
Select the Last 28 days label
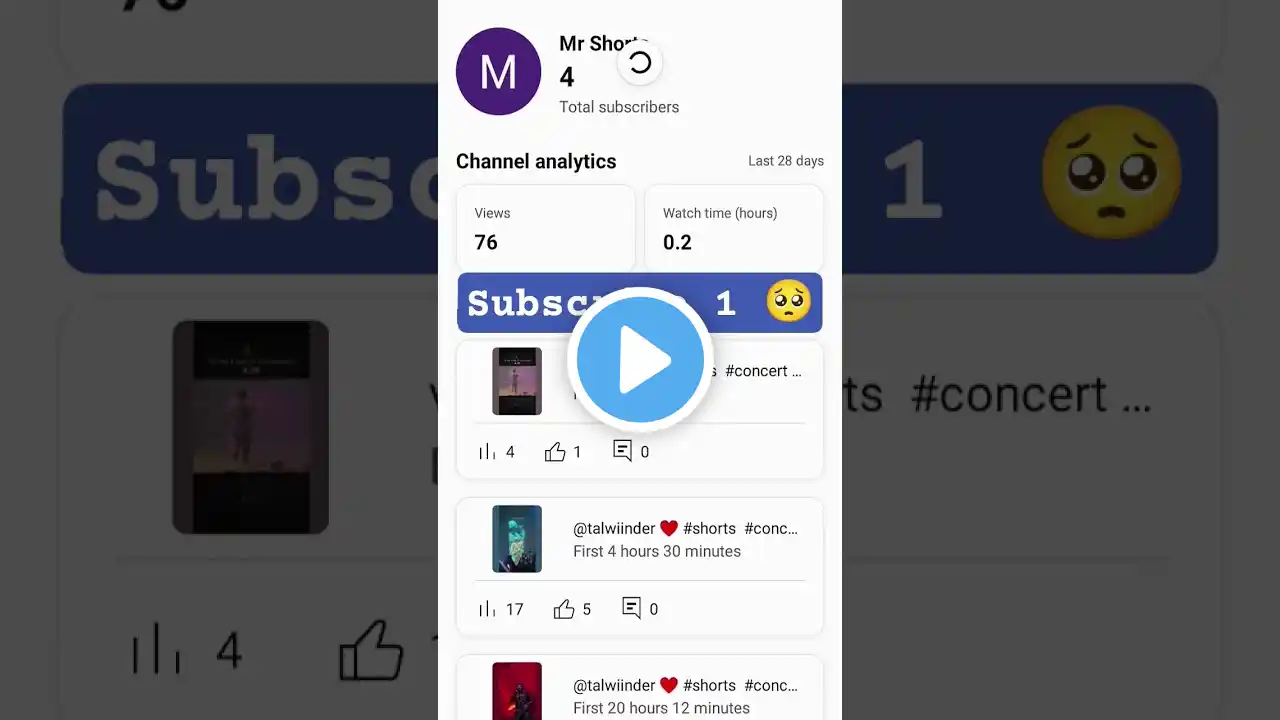point(786,161)
